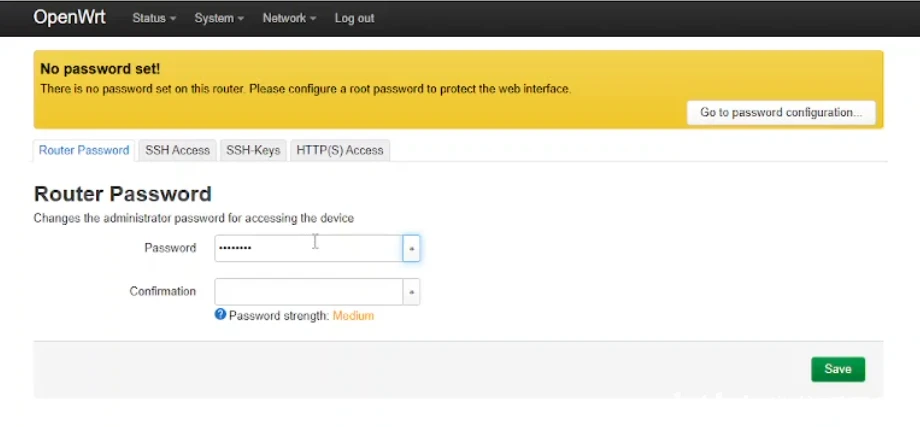This screenshot has width=920, height=427.
Task: Click the 'No password set!' warning heading
Action: tap(99, 69)
